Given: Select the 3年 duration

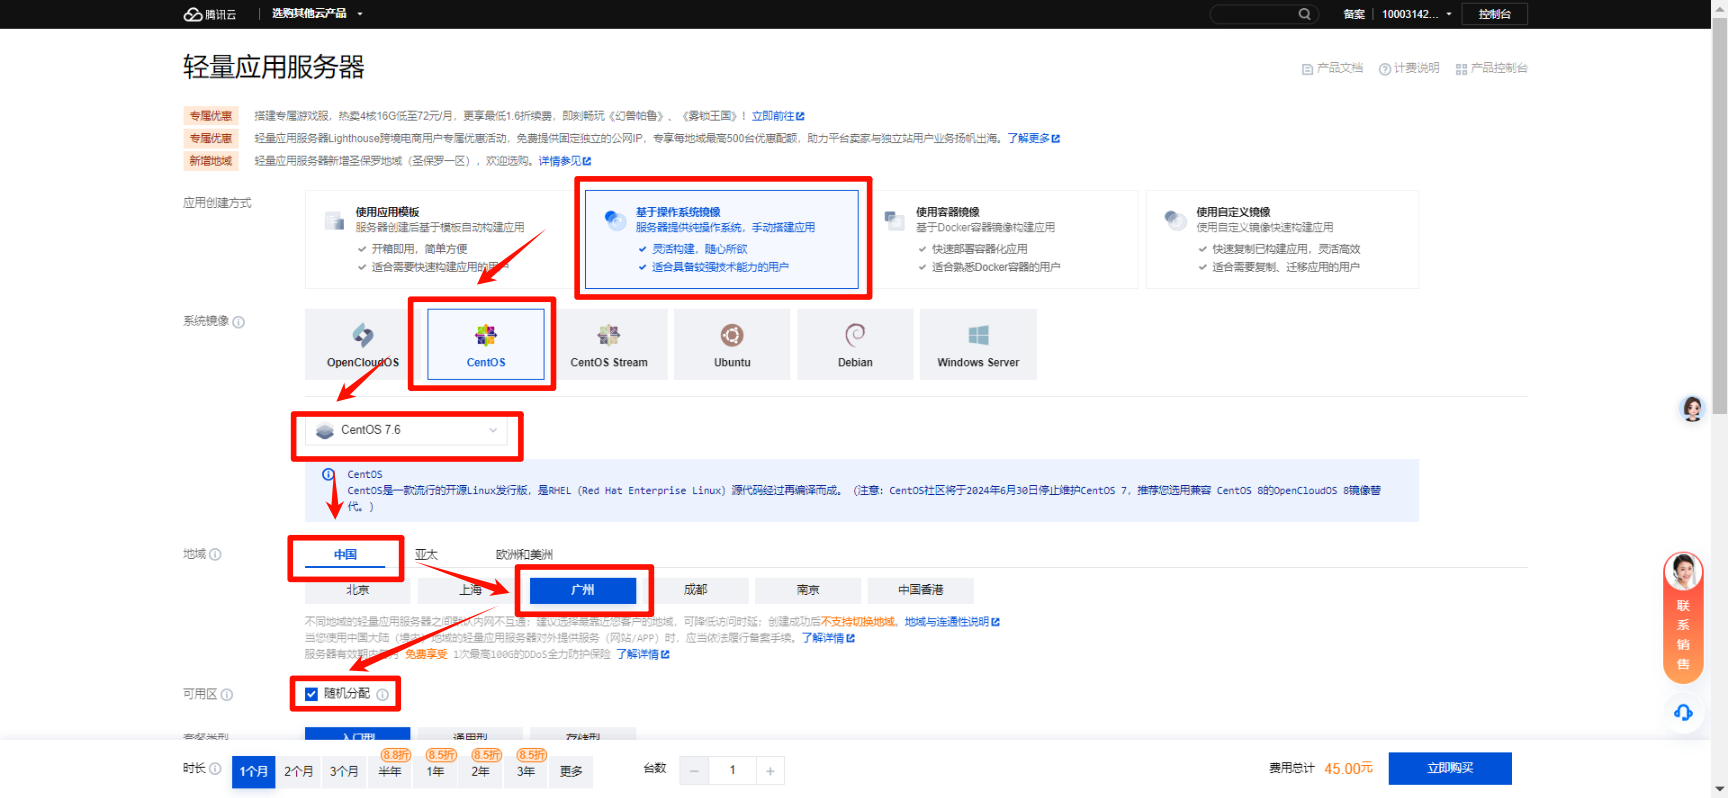Looking at the screenshot, I should [x=526, y=771].
